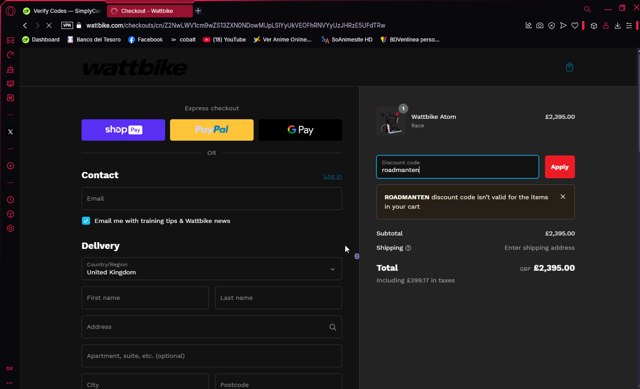Pay with Google Pay button
This screenshot has width=640, height=389.
300,130
